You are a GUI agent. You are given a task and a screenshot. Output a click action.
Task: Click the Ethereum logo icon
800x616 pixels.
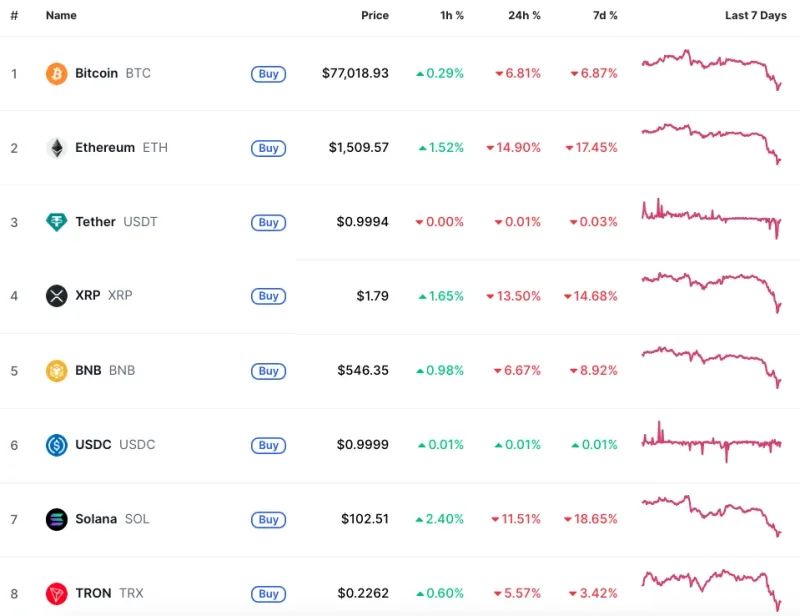pyautogui.click(x=56, y=147)
